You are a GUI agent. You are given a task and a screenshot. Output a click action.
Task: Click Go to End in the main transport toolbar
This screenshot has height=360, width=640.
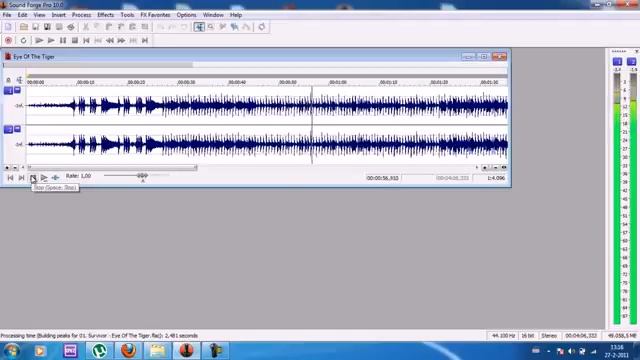[145, 40]
